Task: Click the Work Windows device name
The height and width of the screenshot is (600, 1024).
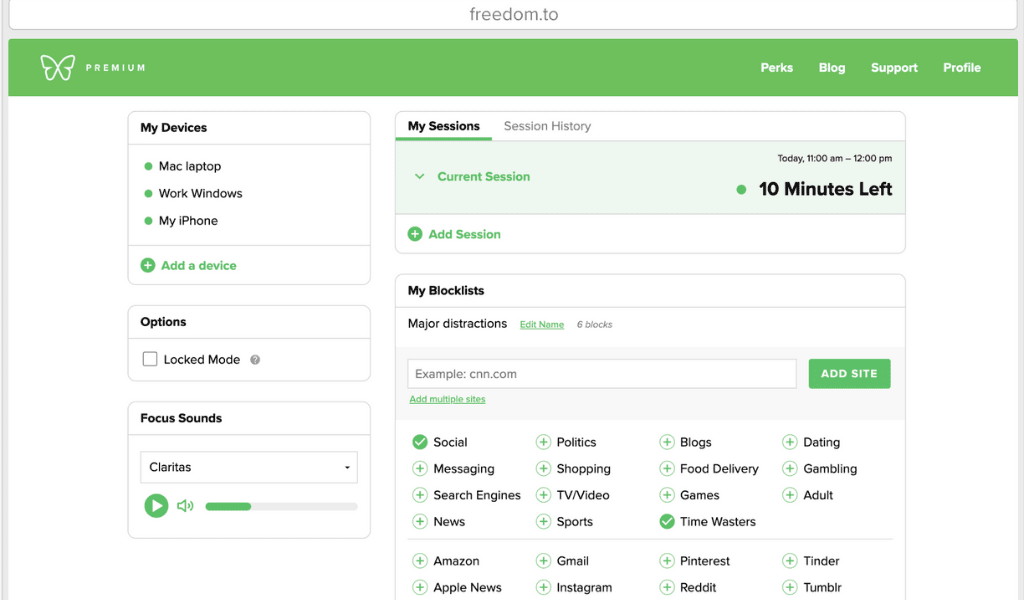Action: [x=200, y=194]
